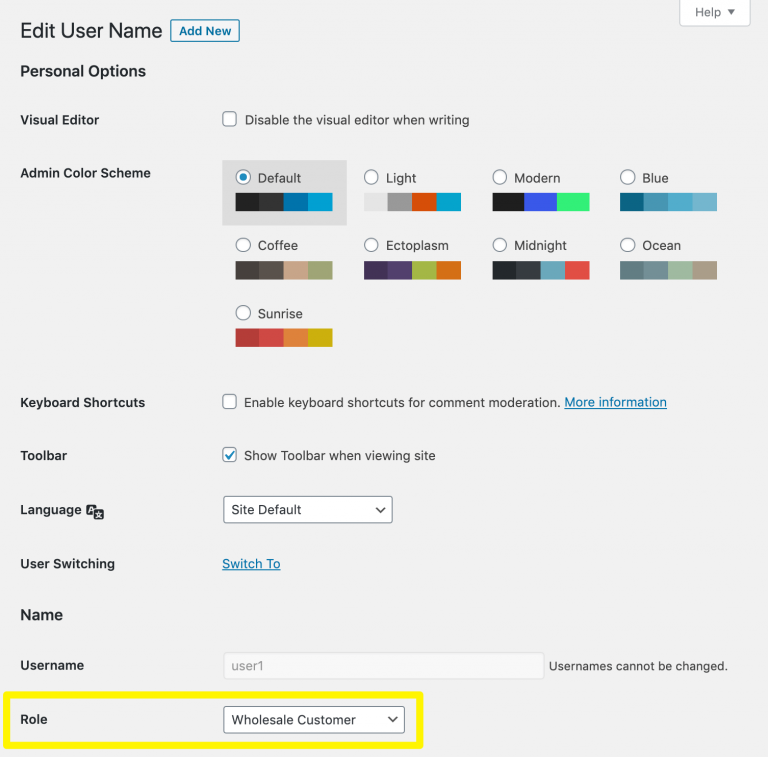Viewport: 768px width, 757px height.
Task: Open the More information link
Action: pyautogui.click(x=615, y=402)
